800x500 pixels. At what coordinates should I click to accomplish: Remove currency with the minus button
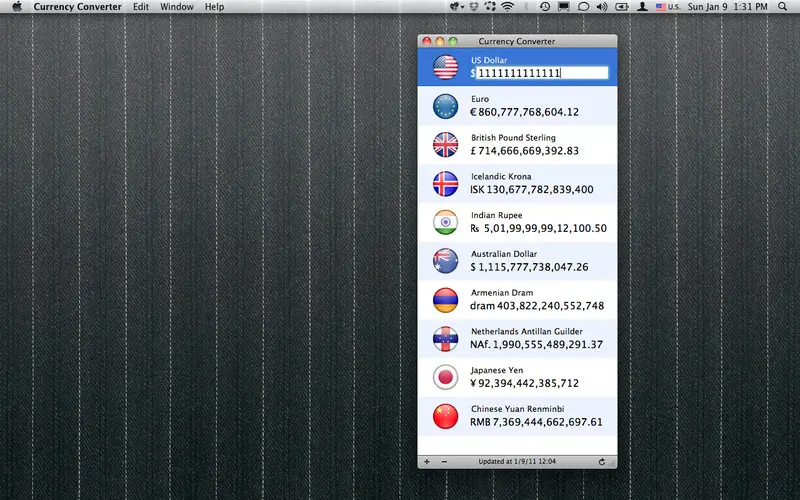pos(444,462)
